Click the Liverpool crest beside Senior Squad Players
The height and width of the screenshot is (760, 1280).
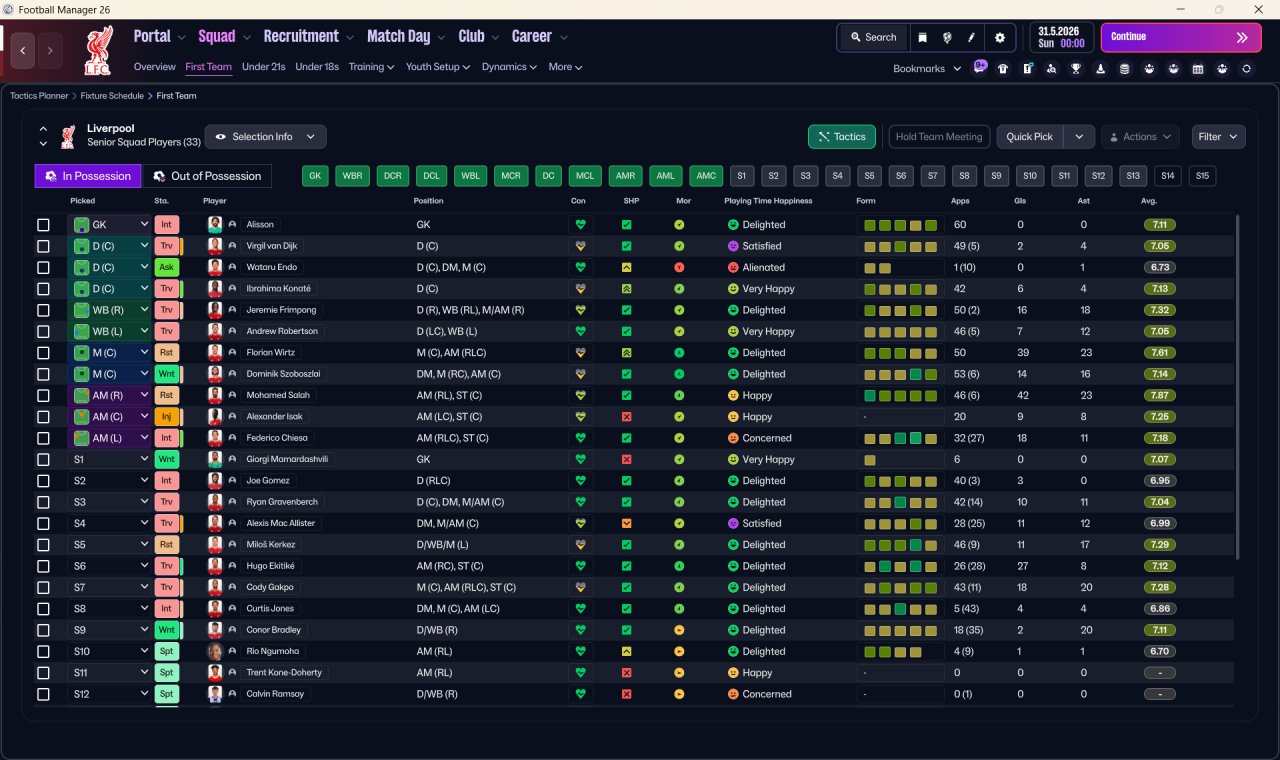(68, 136)
